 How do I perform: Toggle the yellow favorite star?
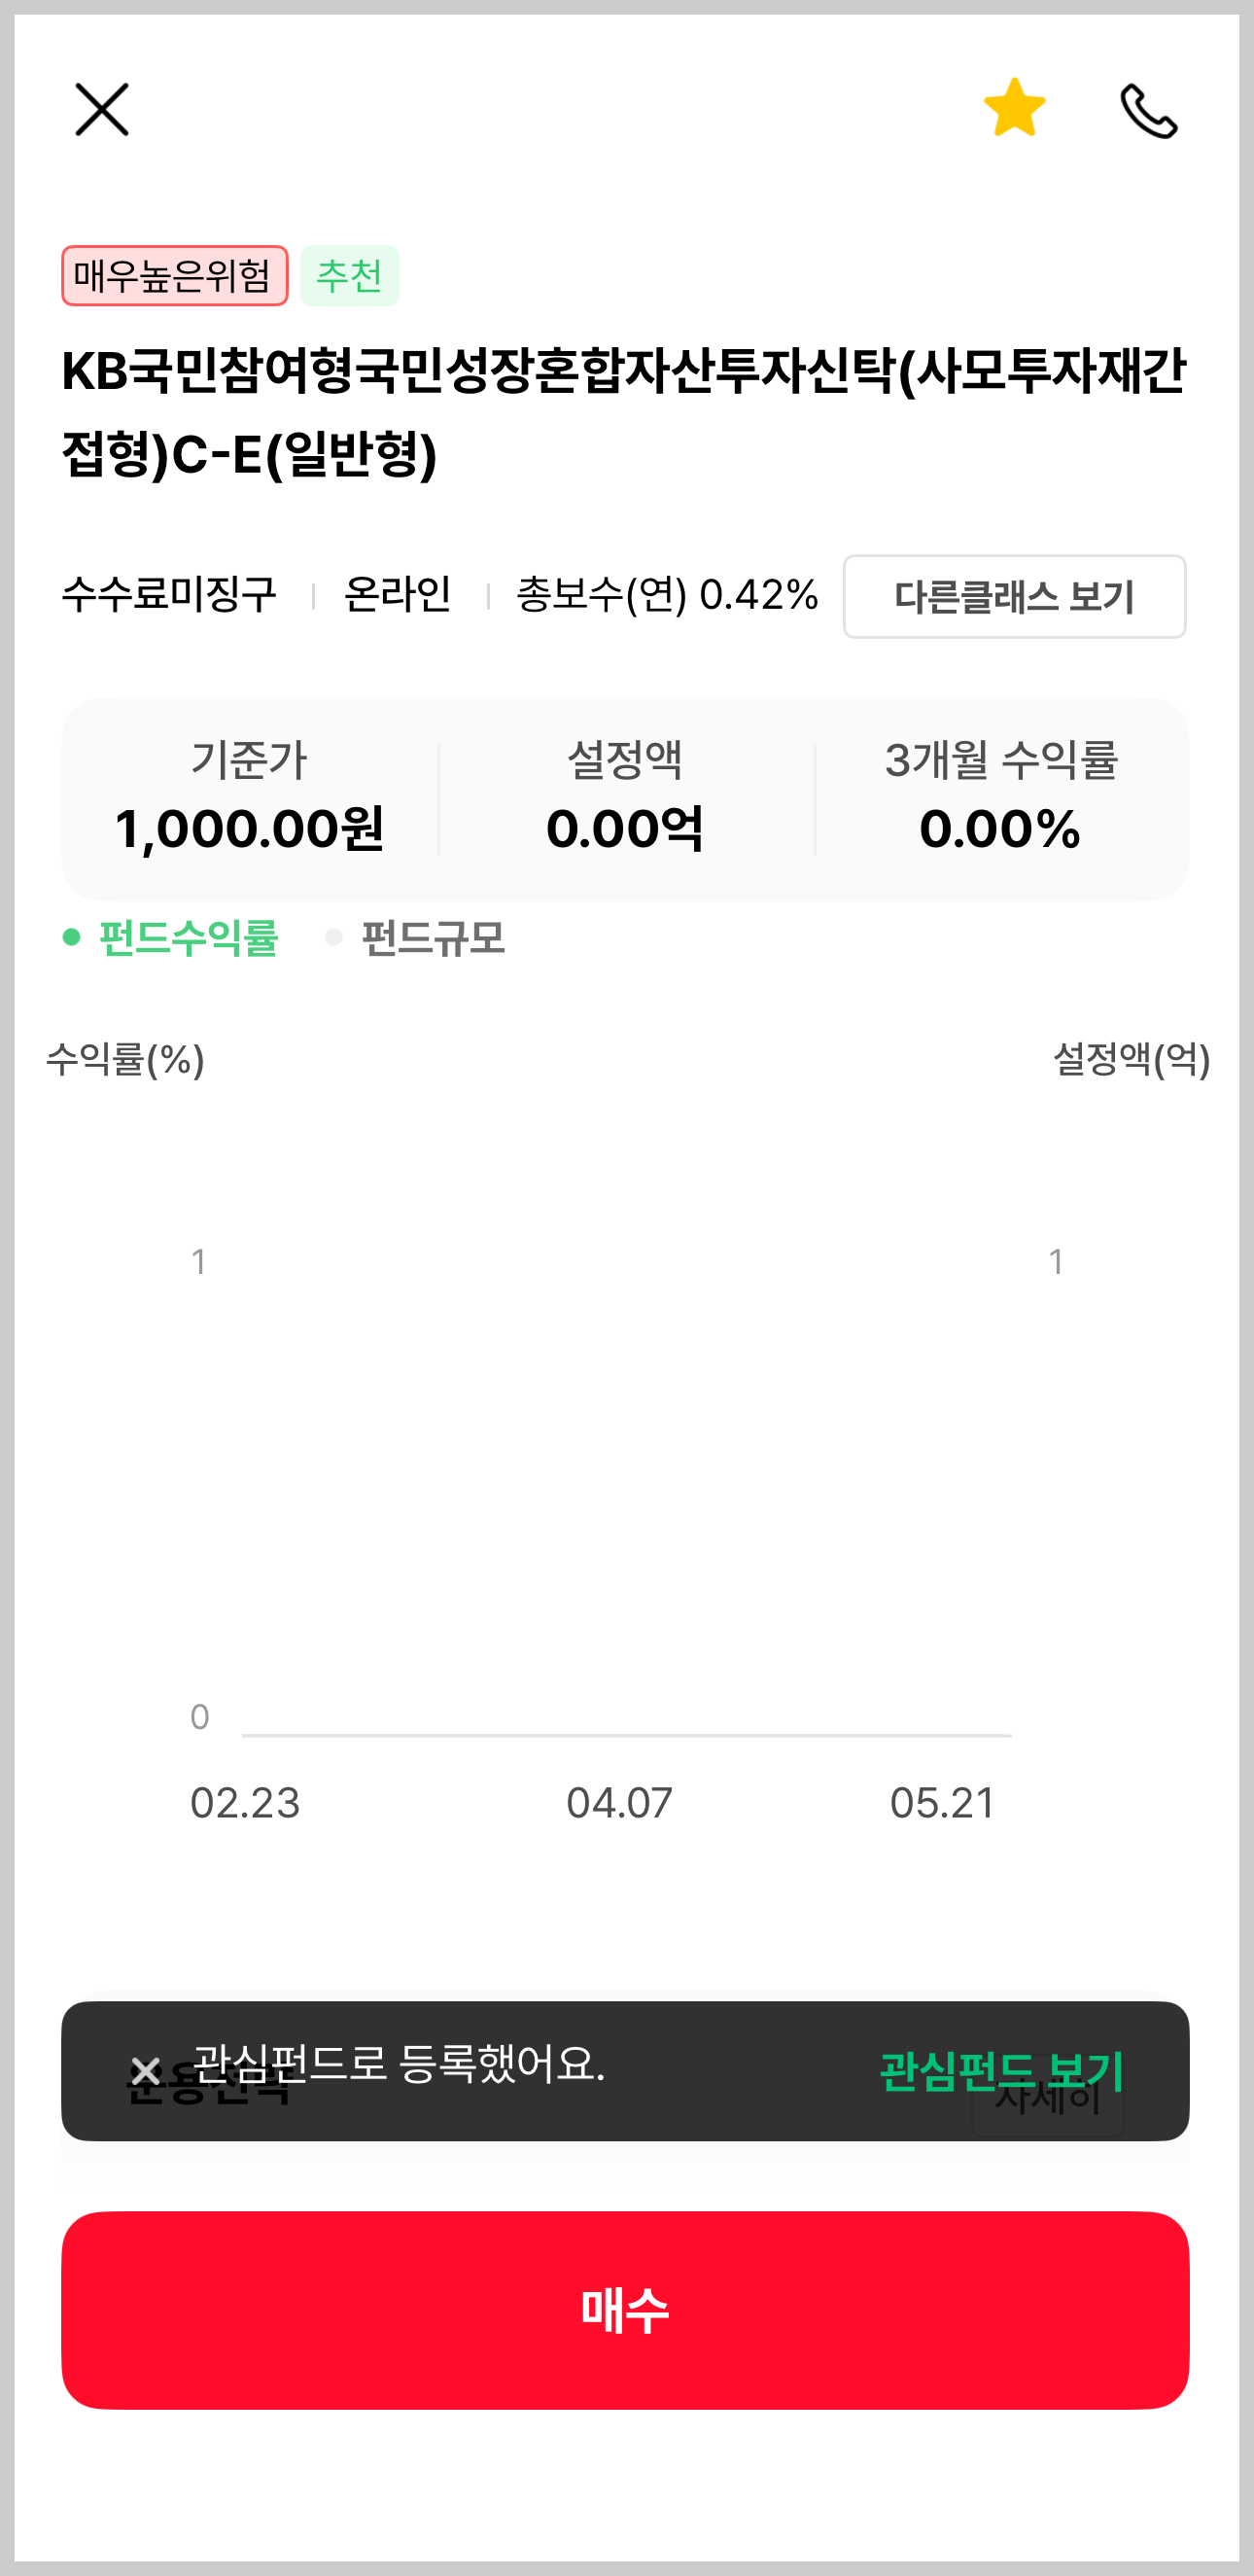point(1014,107)
